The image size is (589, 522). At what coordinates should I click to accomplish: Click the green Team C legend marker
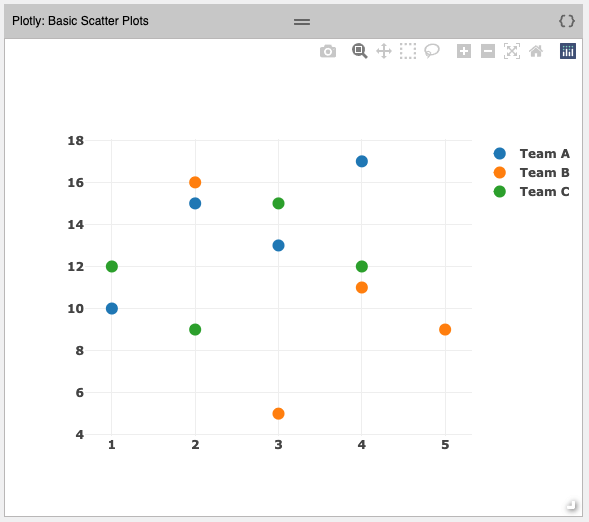500,192
